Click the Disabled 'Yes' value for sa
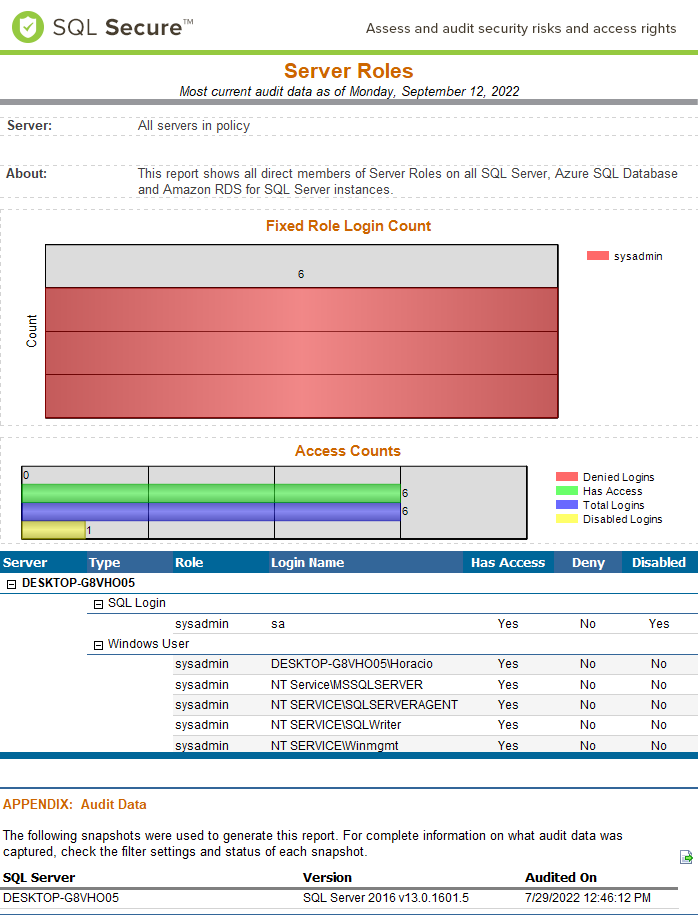698x915 pixels. point(659,624)
